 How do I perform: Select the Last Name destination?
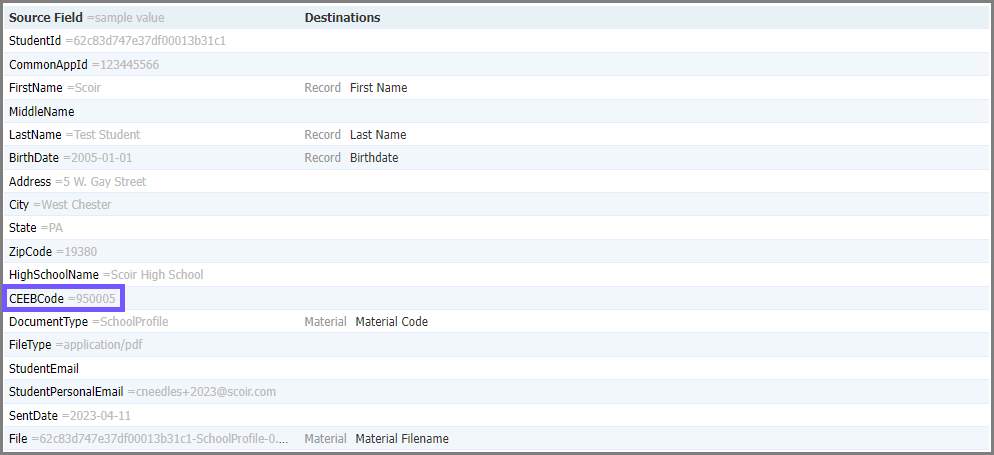[x=378, y=135]
